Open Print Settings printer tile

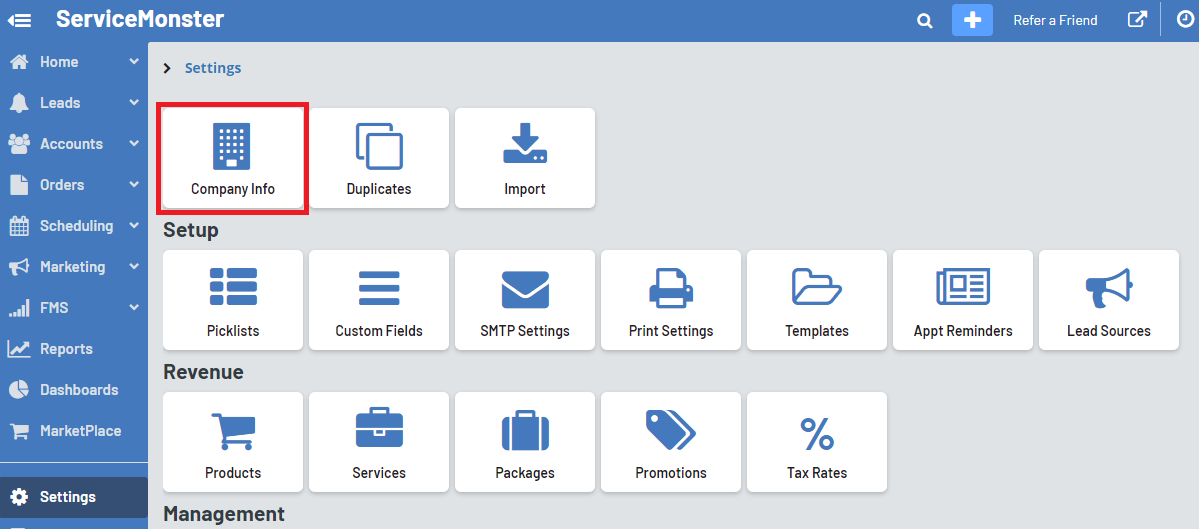[x=671, y=300]
